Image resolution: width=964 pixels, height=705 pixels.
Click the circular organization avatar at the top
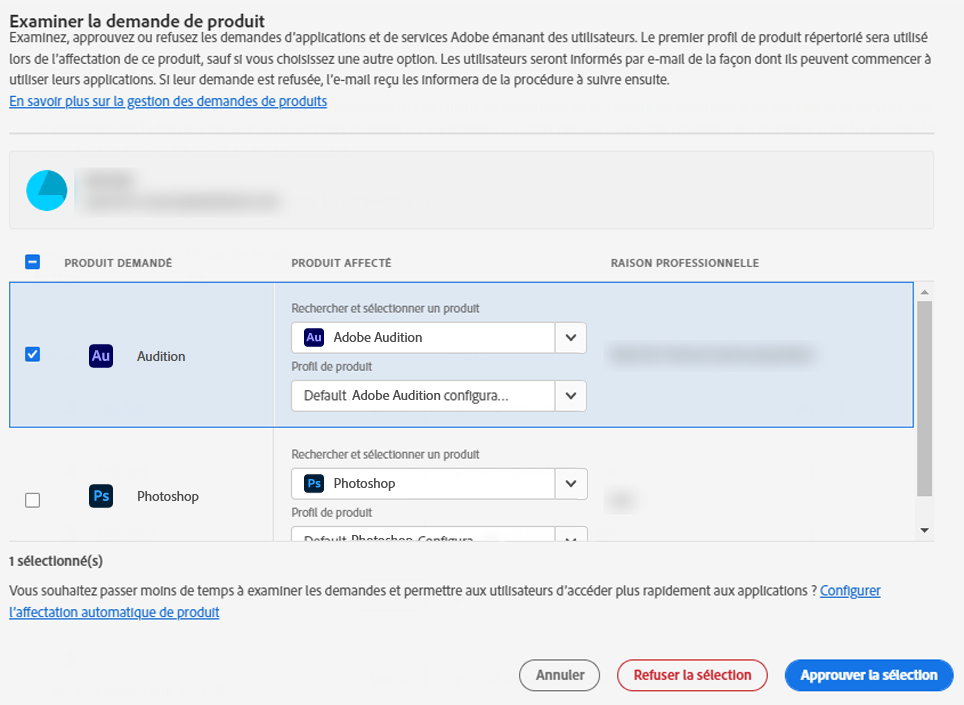click(46, 190)
